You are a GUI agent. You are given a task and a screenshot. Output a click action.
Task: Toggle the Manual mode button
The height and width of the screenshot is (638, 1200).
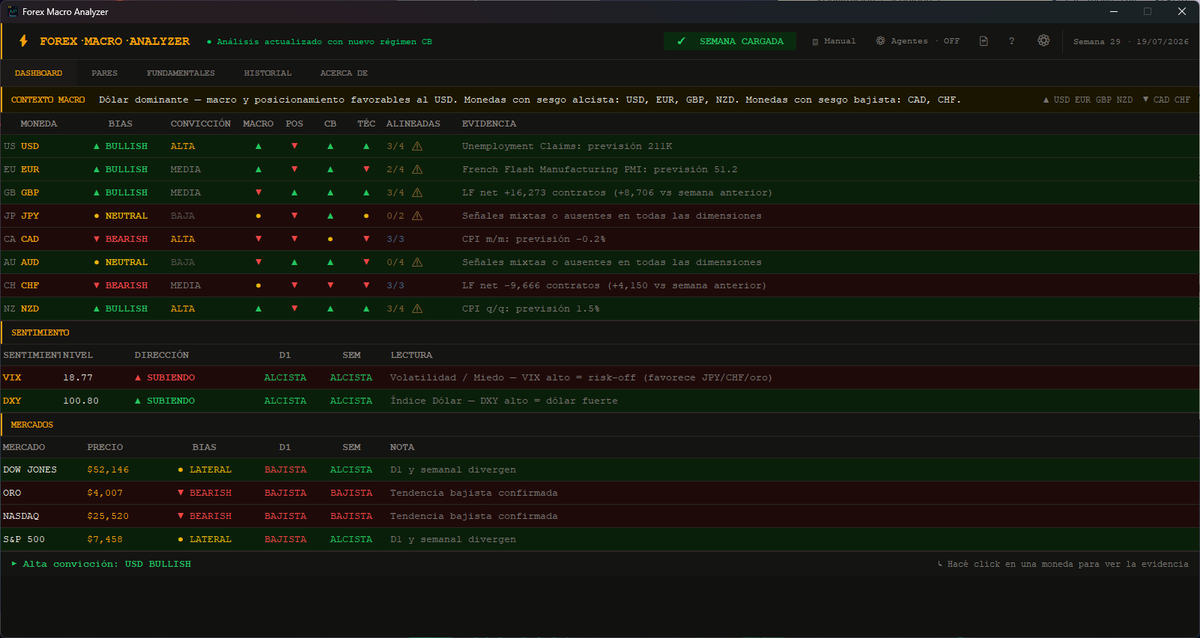(833, 41)
